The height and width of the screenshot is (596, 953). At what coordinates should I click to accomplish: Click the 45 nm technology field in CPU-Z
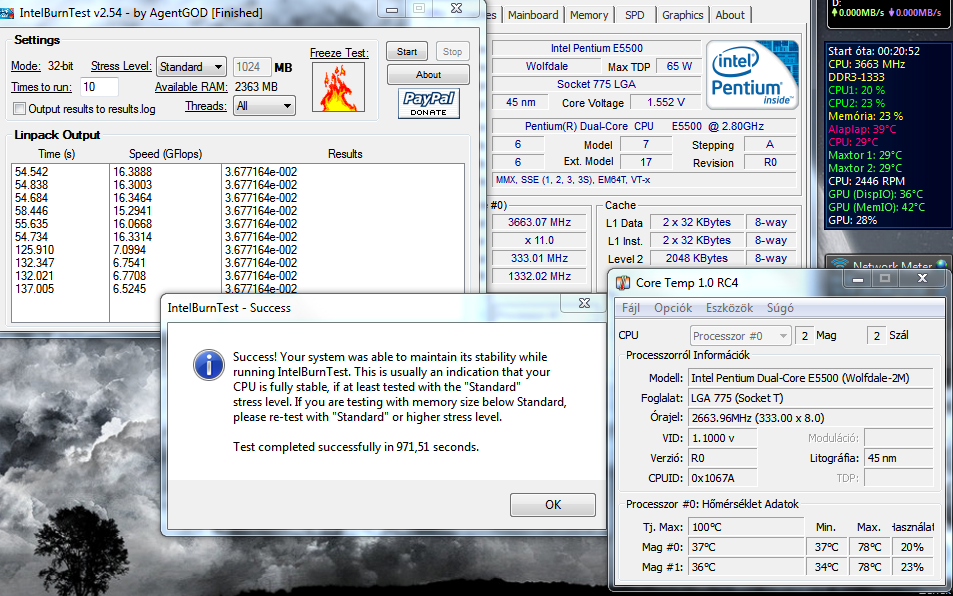[x=520, y=102]
